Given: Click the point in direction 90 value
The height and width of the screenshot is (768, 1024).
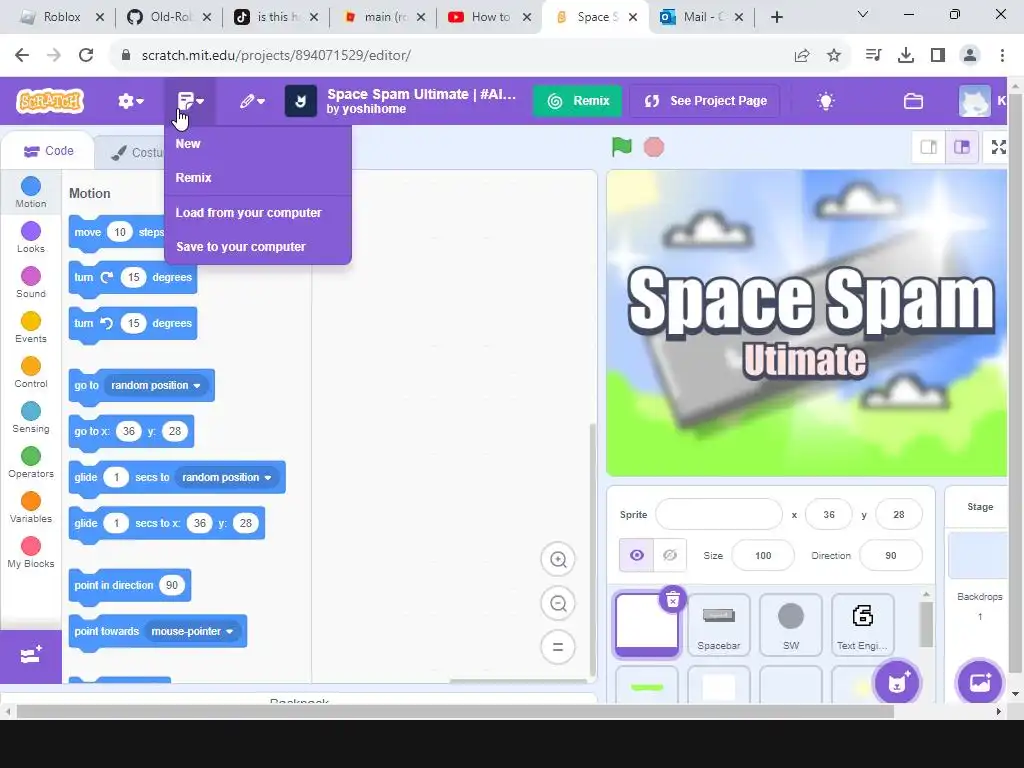Looking at the screenshot, I should pos(172,585).
